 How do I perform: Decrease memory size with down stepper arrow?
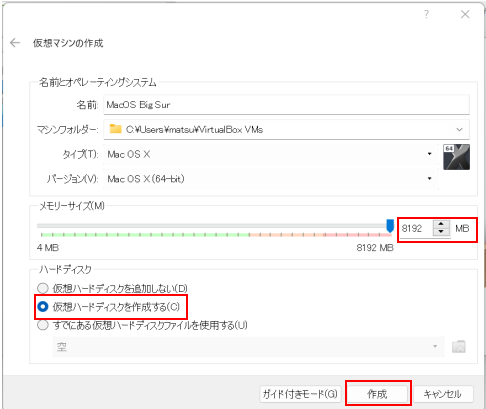[441, 232]
